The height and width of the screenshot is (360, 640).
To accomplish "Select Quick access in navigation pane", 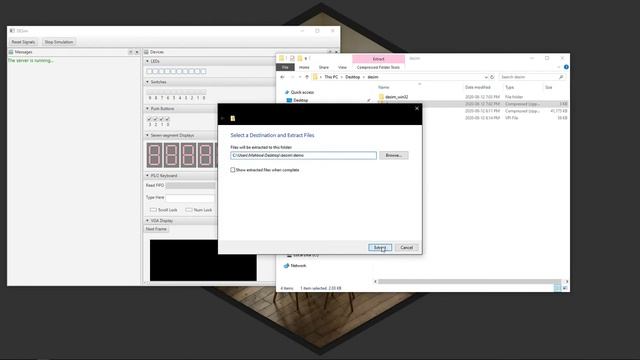I will pos(302,92).
